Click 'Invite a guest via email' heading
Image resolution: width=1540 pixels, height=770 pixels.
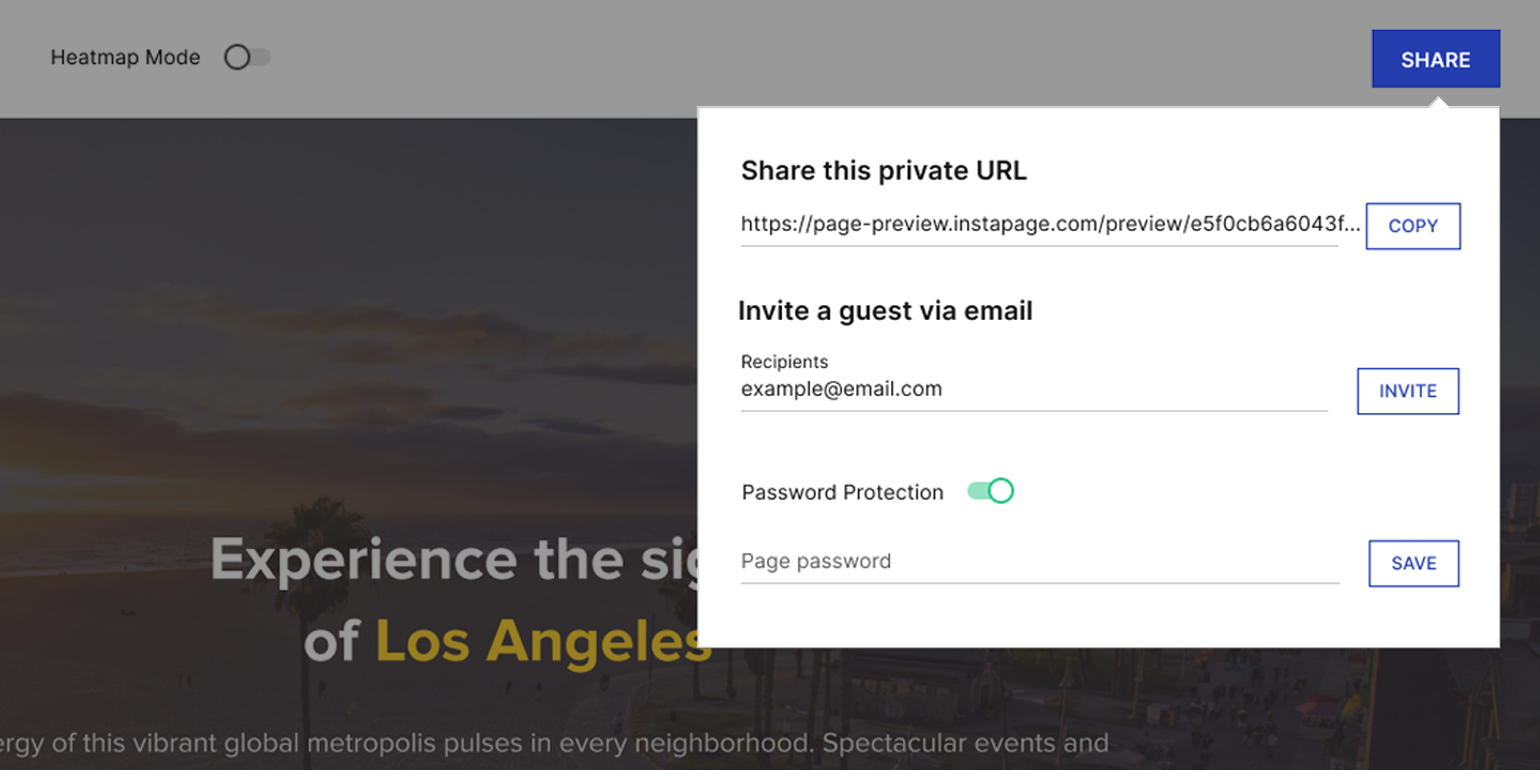coord(885,311)
